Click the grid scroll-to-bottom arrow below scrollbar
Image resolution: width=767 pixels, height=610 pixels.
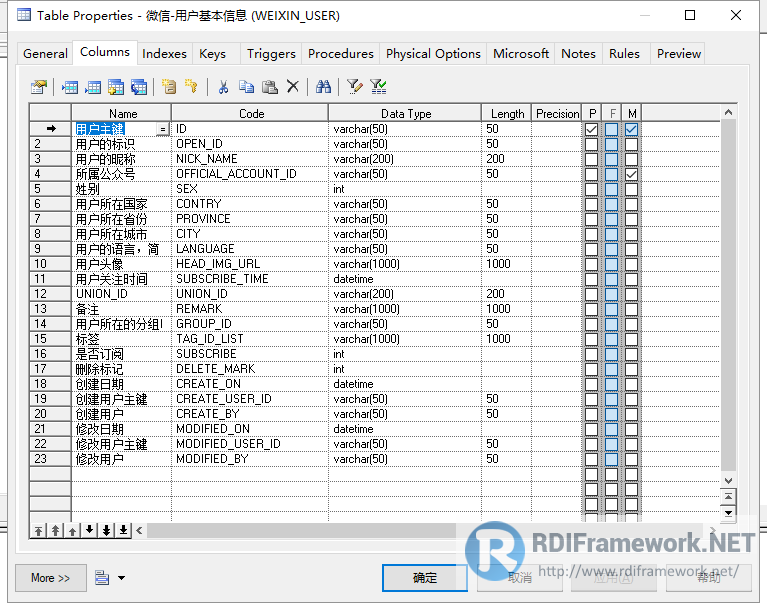tap(728, 513)
